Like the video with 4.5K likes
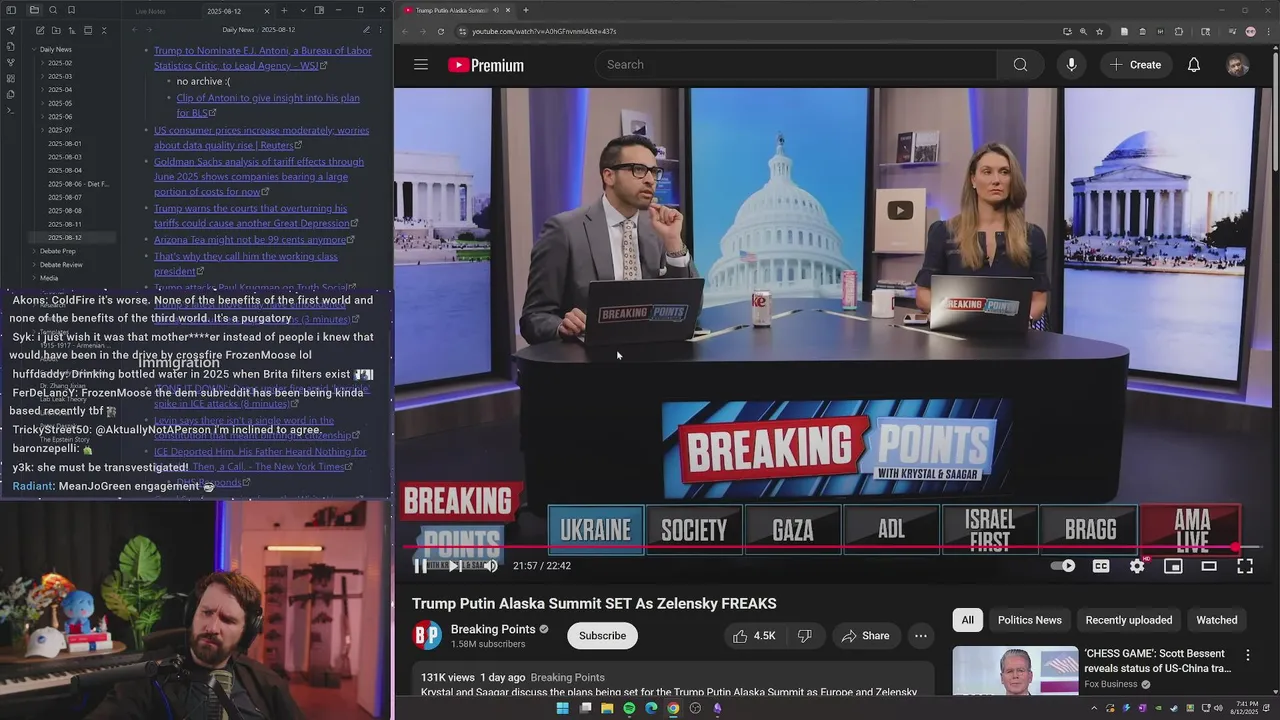Screen dimensions: 1280x720 pyautogui.click(x=754, y=636)
